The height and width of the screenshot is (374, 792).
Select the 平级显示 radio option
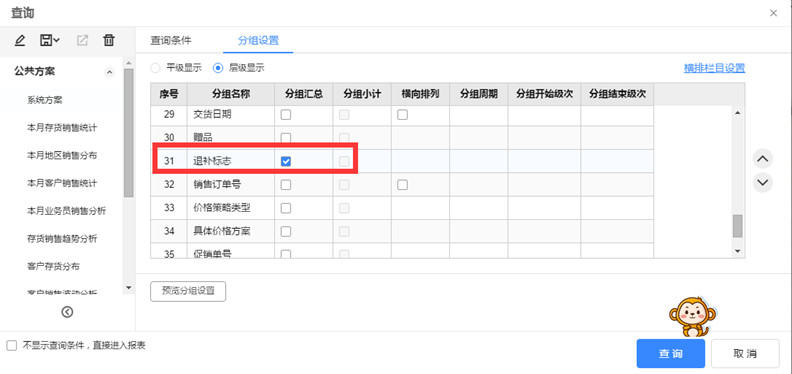(x=156, y=68)
